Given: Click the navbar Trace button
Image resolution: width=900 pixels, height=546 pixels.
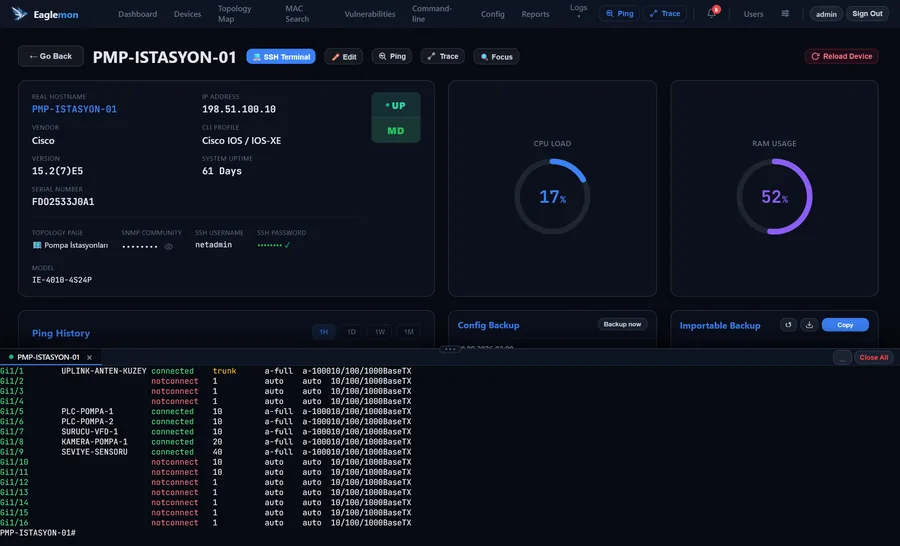Looking at the screenshot, I should pos(665,13).
